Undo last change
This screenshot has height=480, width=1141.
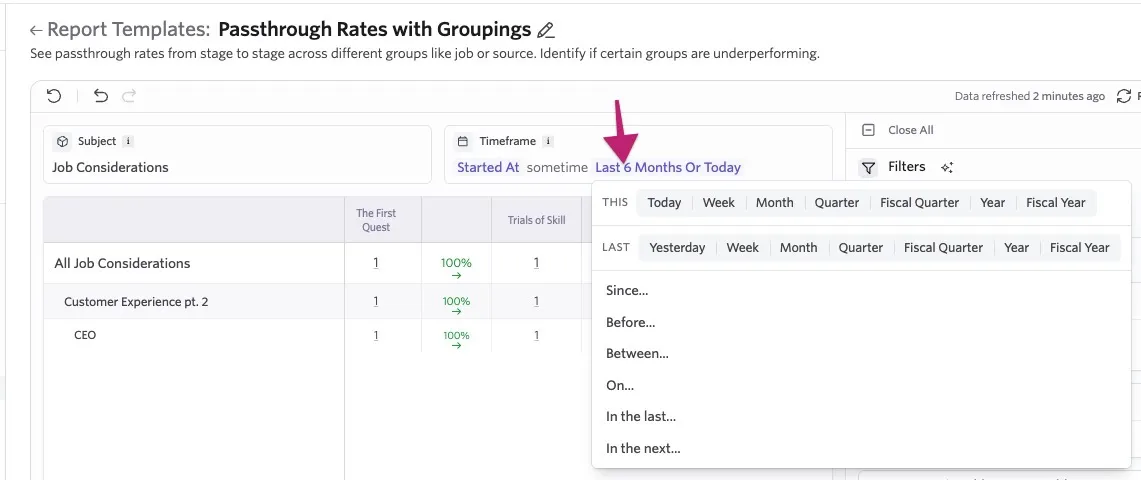coord(101,96)
